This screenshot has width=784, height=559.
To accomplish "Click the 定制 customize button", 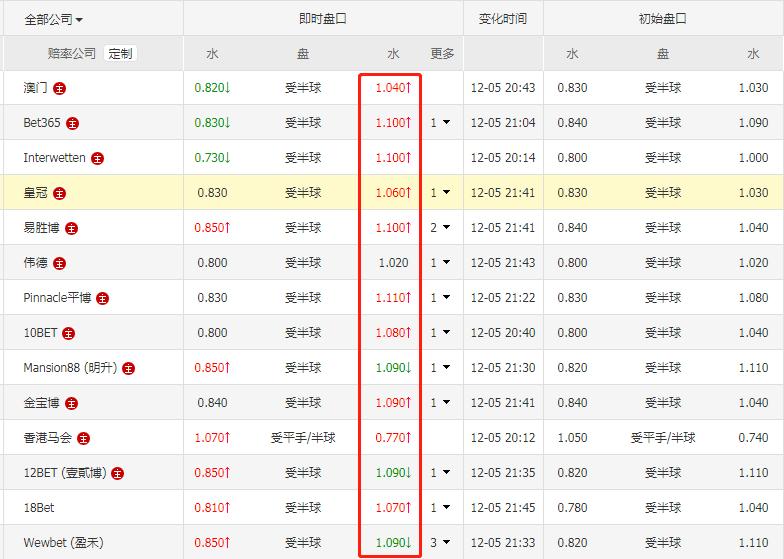I will pos(120,53).
